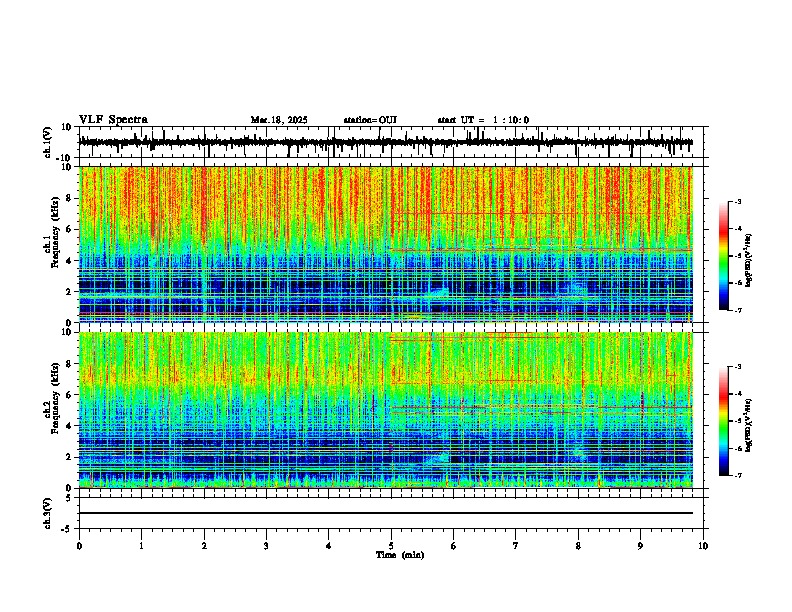Click the time axis tick label "0"
792x612 pixels.
tap(79, 546)
